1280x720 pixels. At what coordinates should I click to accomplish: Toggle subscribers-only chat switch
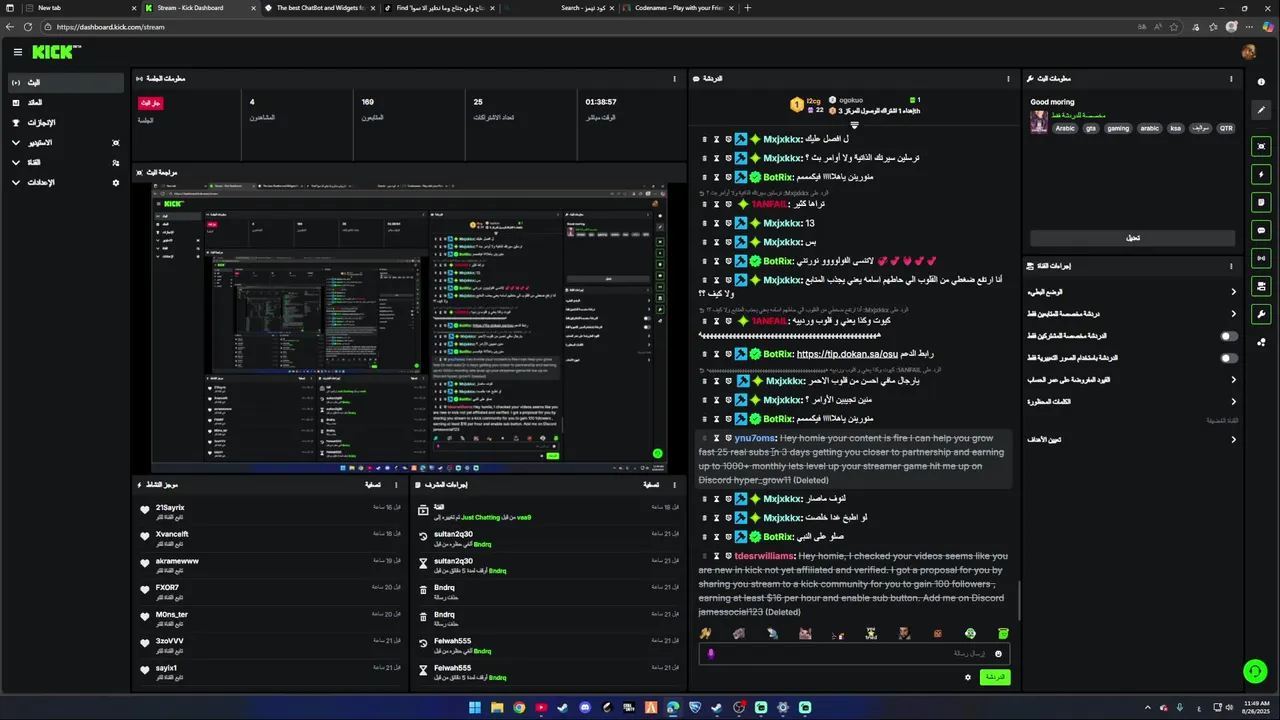(x=1229, y=336)
